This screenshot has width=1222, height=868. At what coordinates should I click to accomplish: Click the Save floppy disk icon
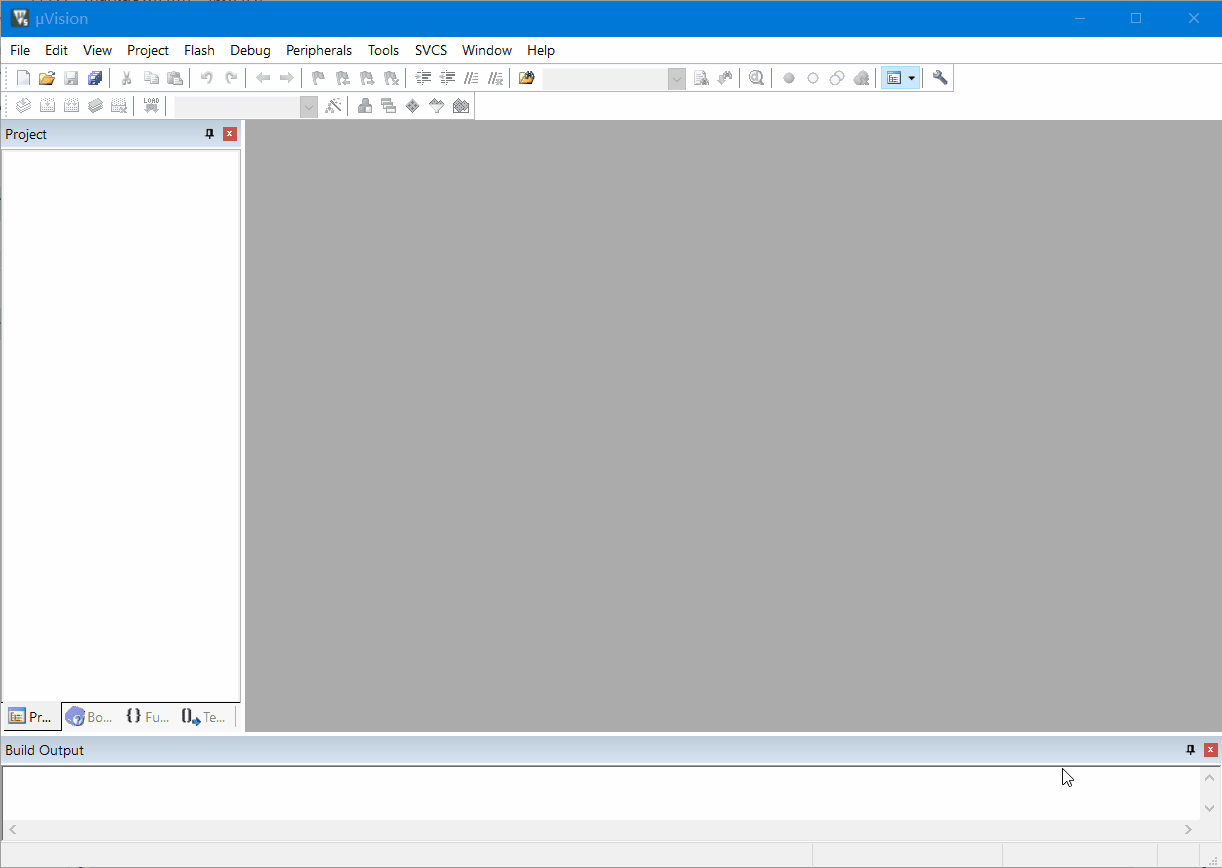pos(71,78)
